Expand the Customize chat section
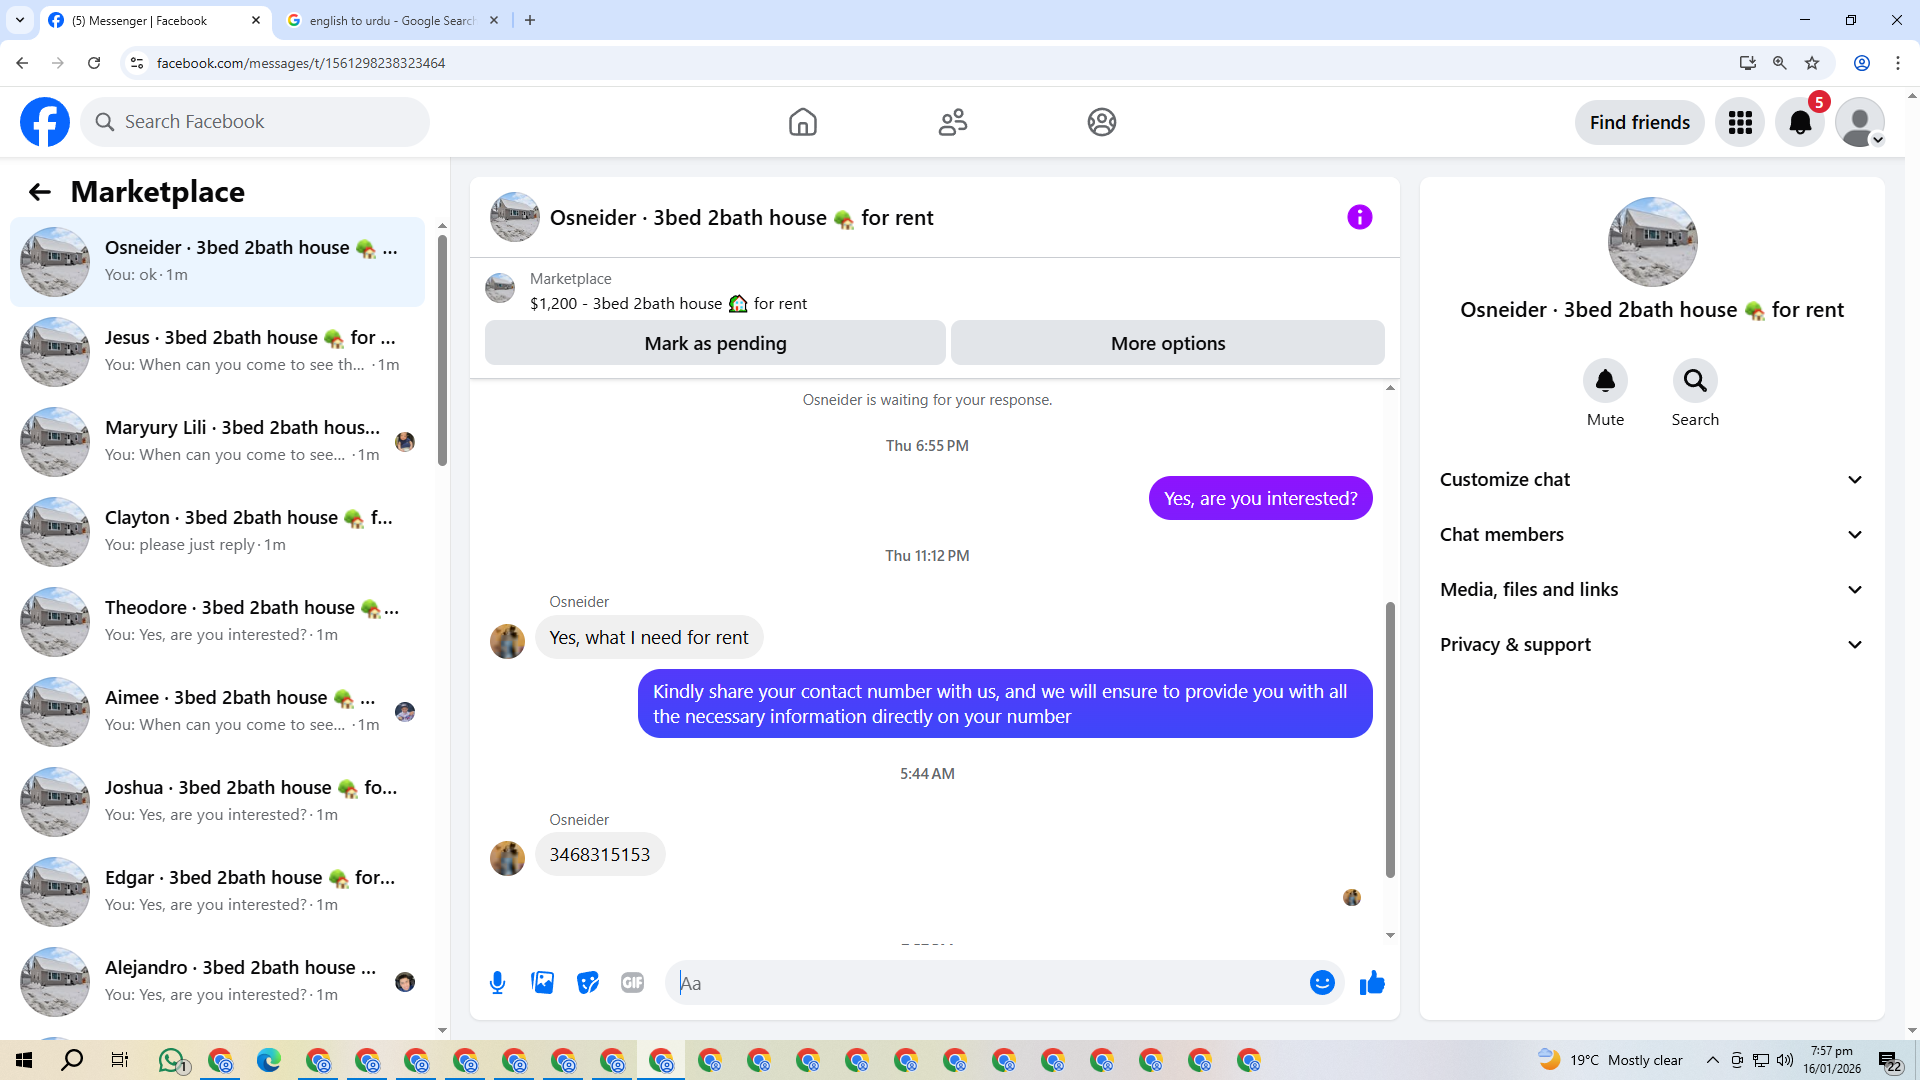This screenshot has height=1080, width=1920. point(1652,480)
